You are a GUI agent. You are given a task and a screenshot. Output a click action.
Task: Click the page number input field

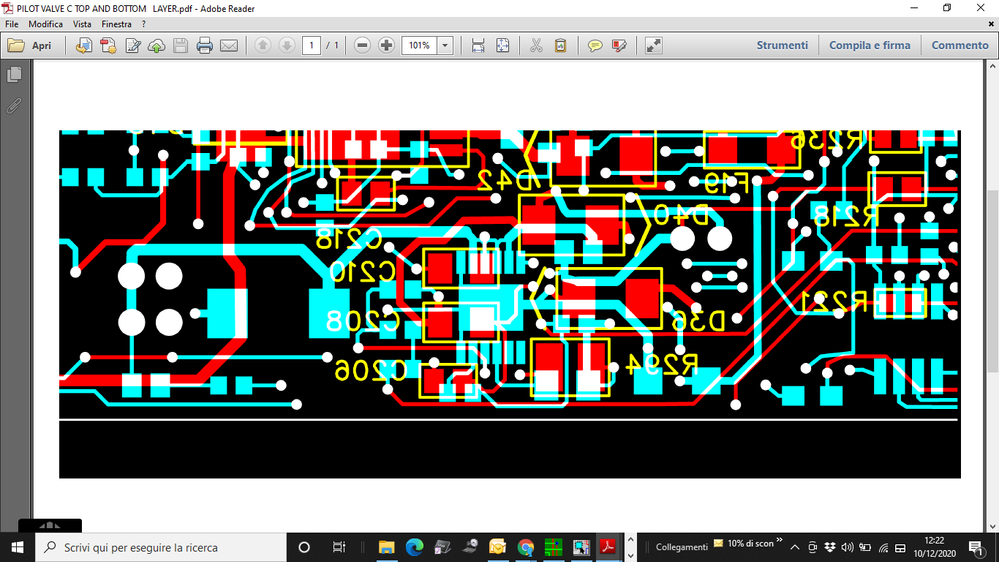(x=311, y=45)
